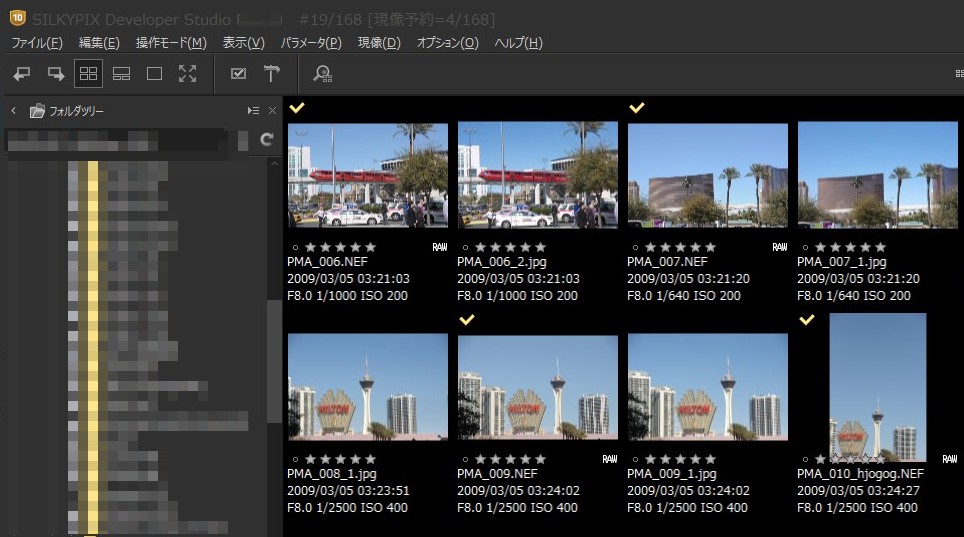Click the folder tree panel icon
Viewport: 964px width, 537px height.
37,111
